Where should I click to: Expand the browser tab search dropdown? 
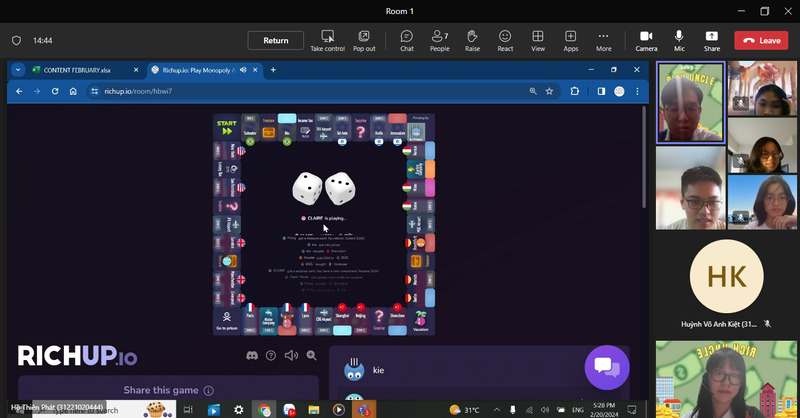click(x=18, y=70)
